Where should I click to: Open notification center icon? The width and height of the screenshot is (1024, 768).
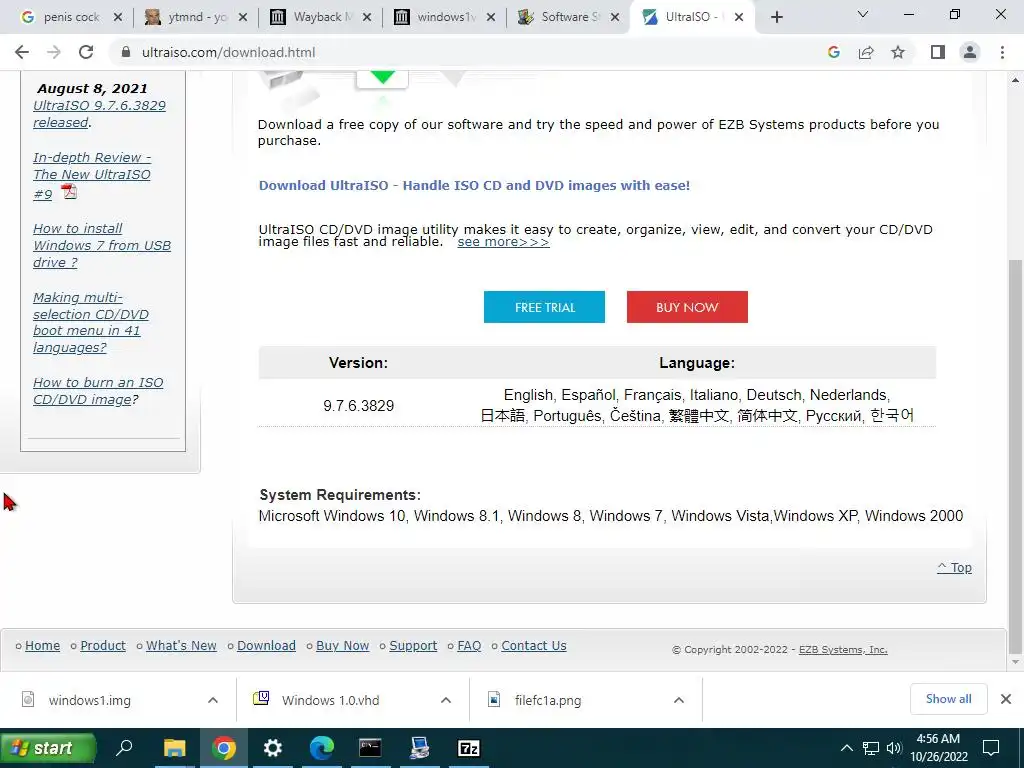coord(991,748)
